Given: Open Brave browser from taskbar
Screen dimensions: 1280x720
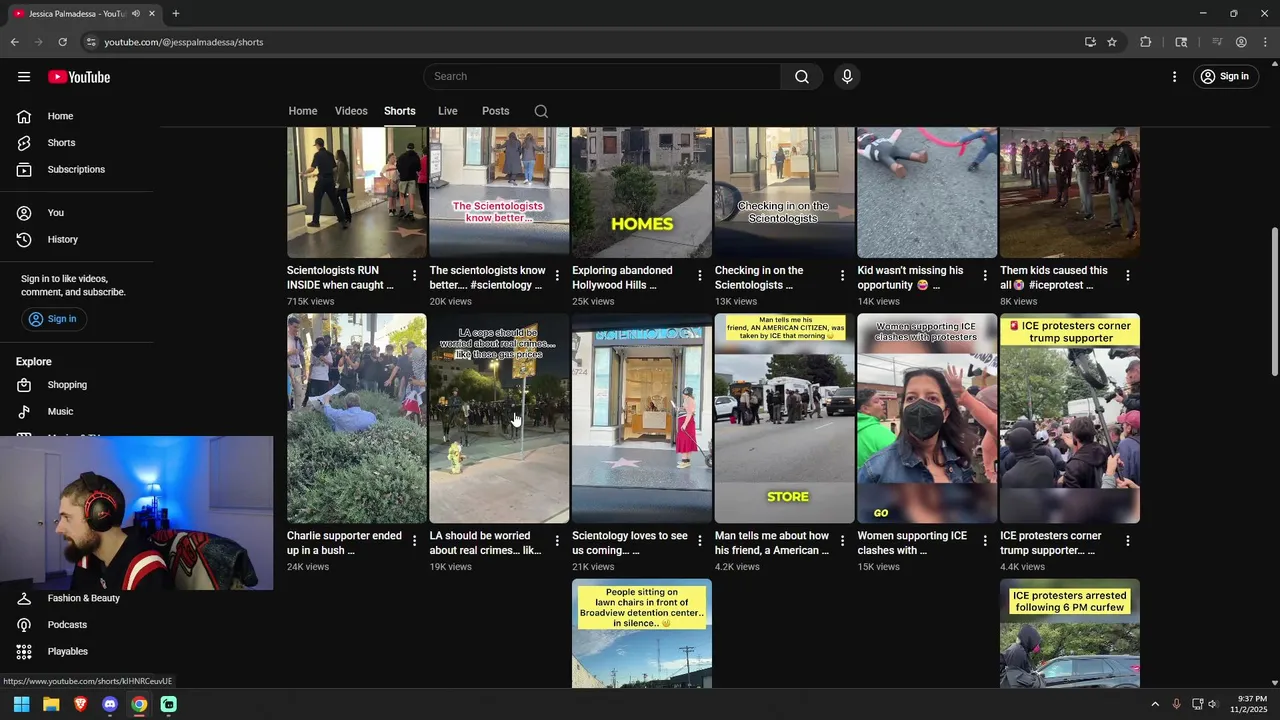Looking at the screenshot, I should pos(80,704).
